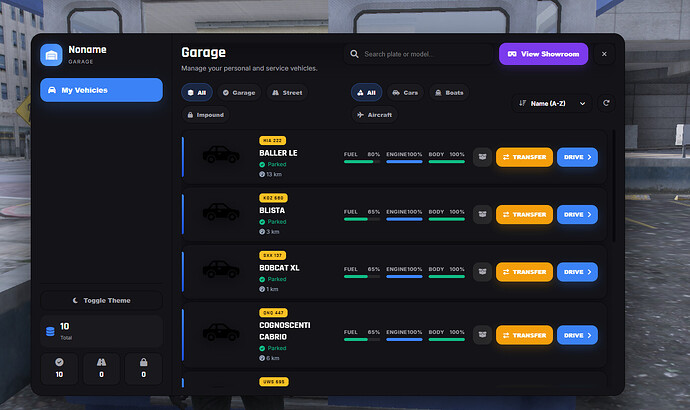The width and height of the screenshot is (690, 410).
Task: Click the SXK 137 license plate badge
Action: tap(272, 255)
